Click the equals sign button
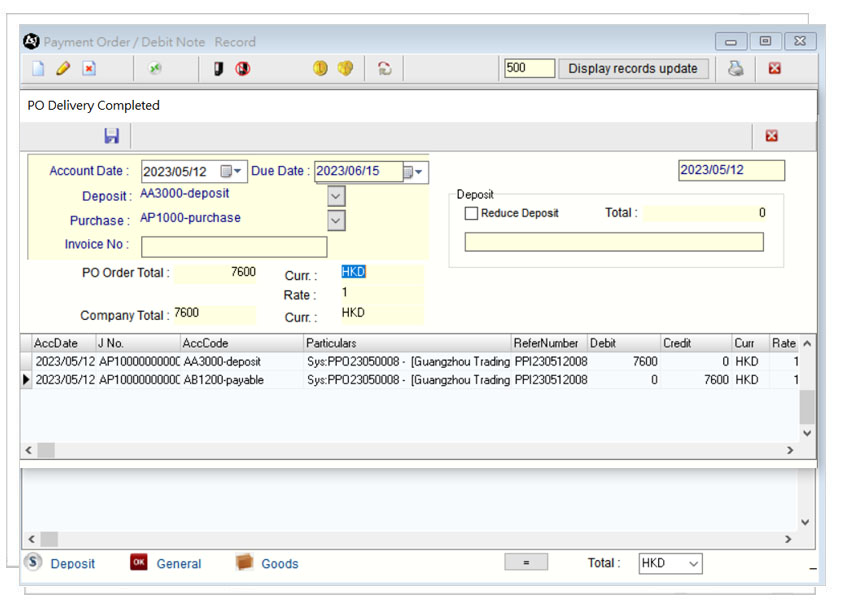 coord(526,562)
